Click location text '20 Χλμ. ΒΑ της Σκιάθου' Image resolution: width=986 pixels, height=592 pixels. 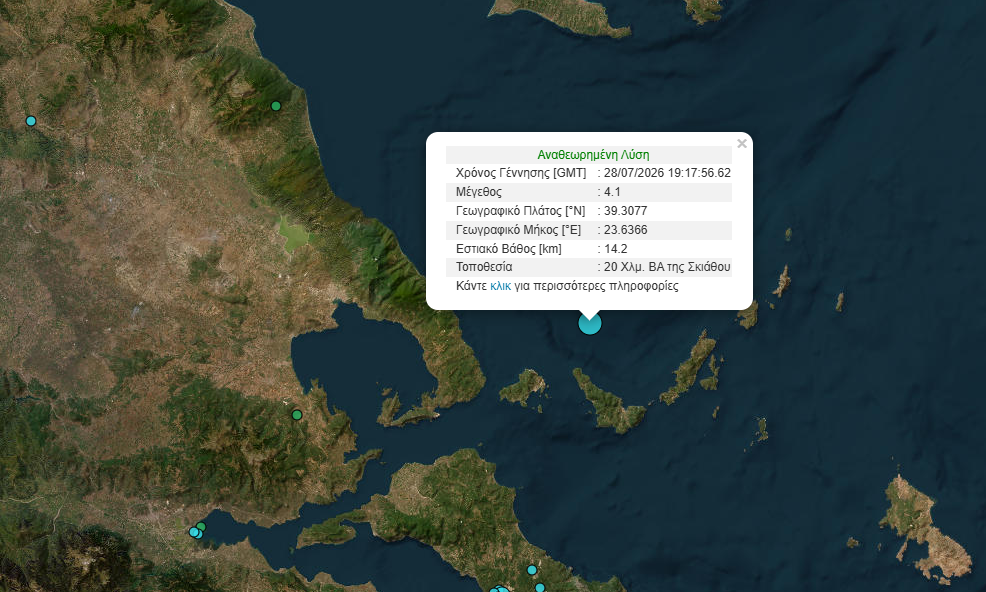[667, 267]
